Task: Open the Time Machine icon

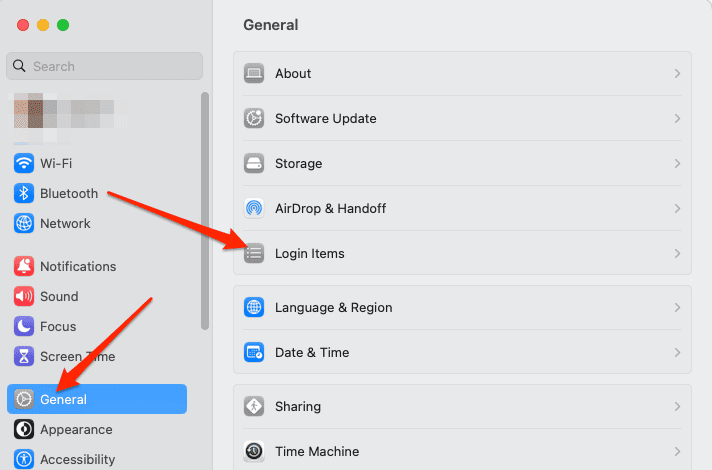Action: [x=254, y=451]
